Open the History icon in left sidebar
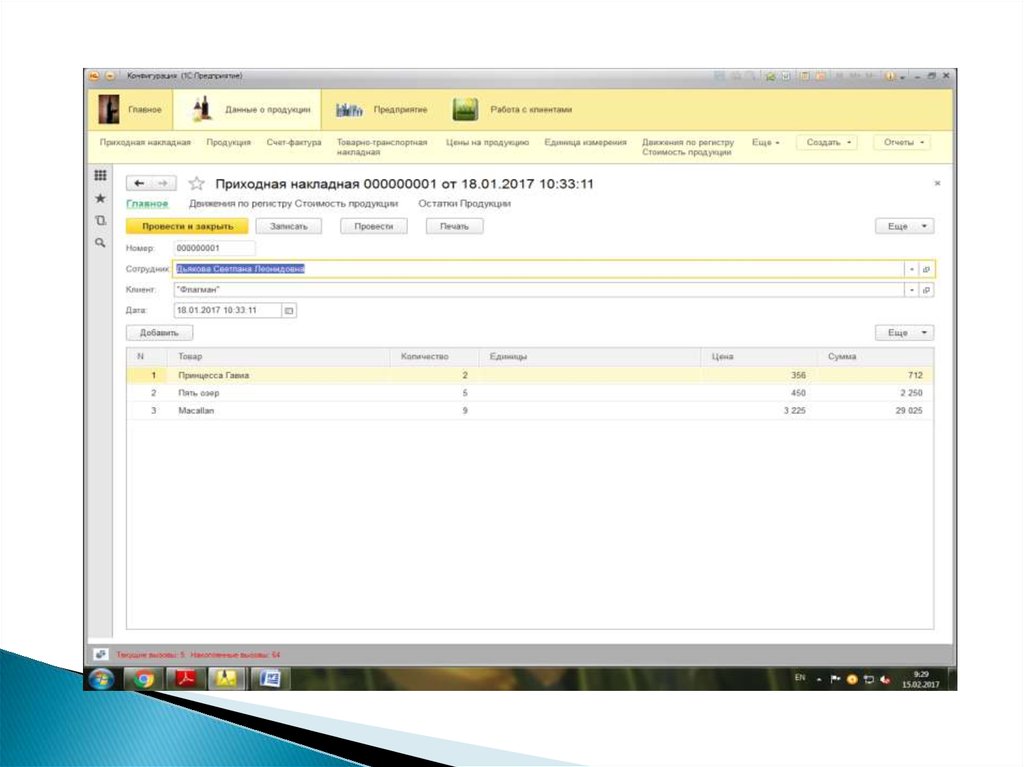Viewport: 1024px width, 767px height. [100, 220]
